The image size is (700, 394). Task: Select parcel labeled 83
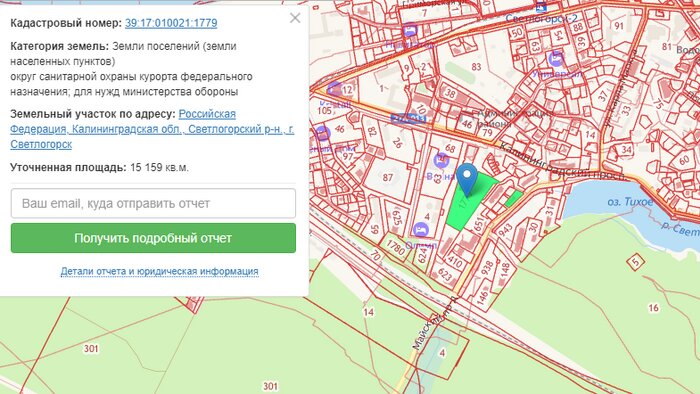pos(476,67)
